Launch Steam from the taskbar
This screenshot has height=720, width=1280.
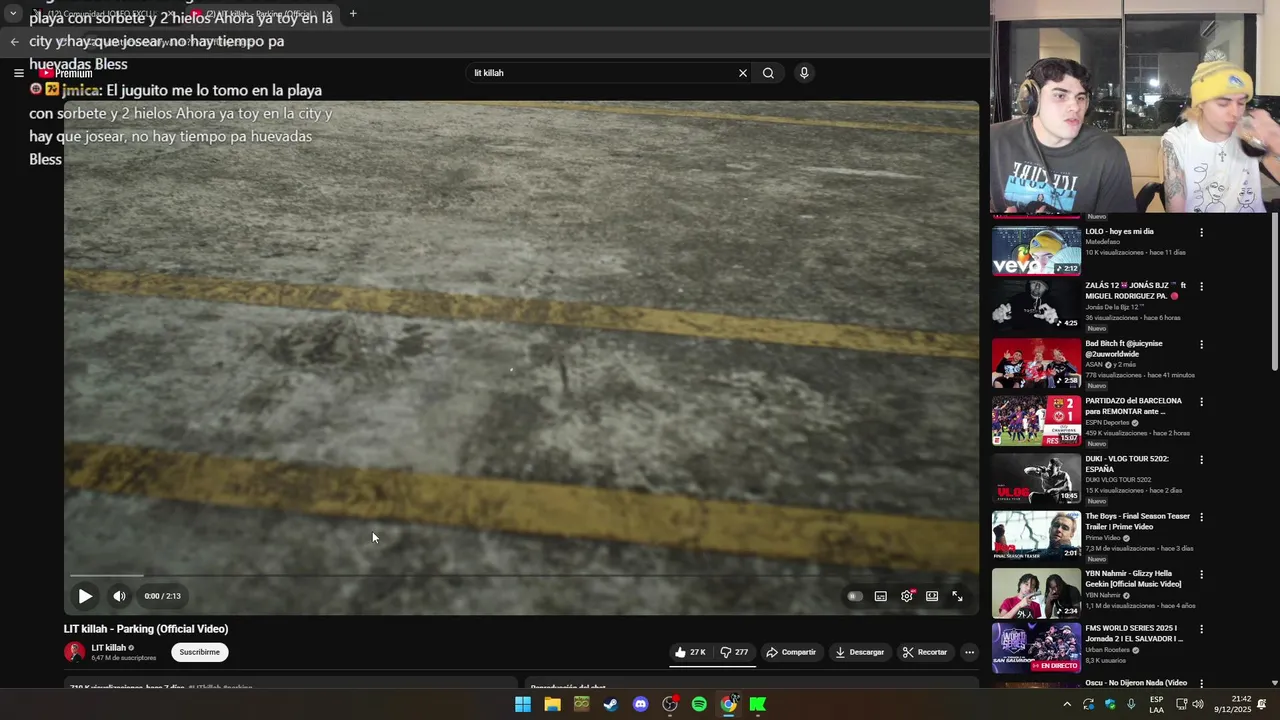click(611, 704)
